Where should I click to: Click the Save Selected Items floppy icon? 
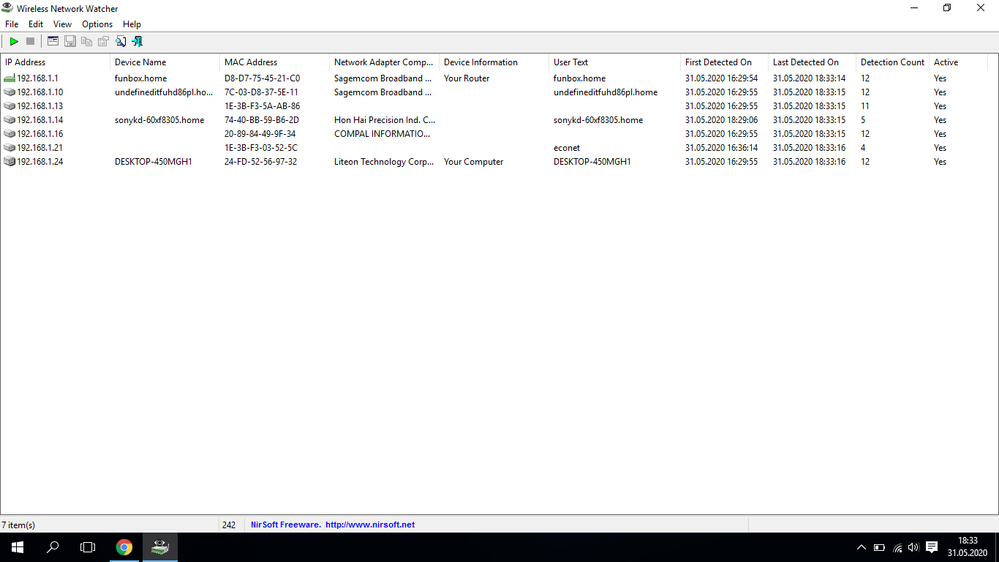[70, 41]
